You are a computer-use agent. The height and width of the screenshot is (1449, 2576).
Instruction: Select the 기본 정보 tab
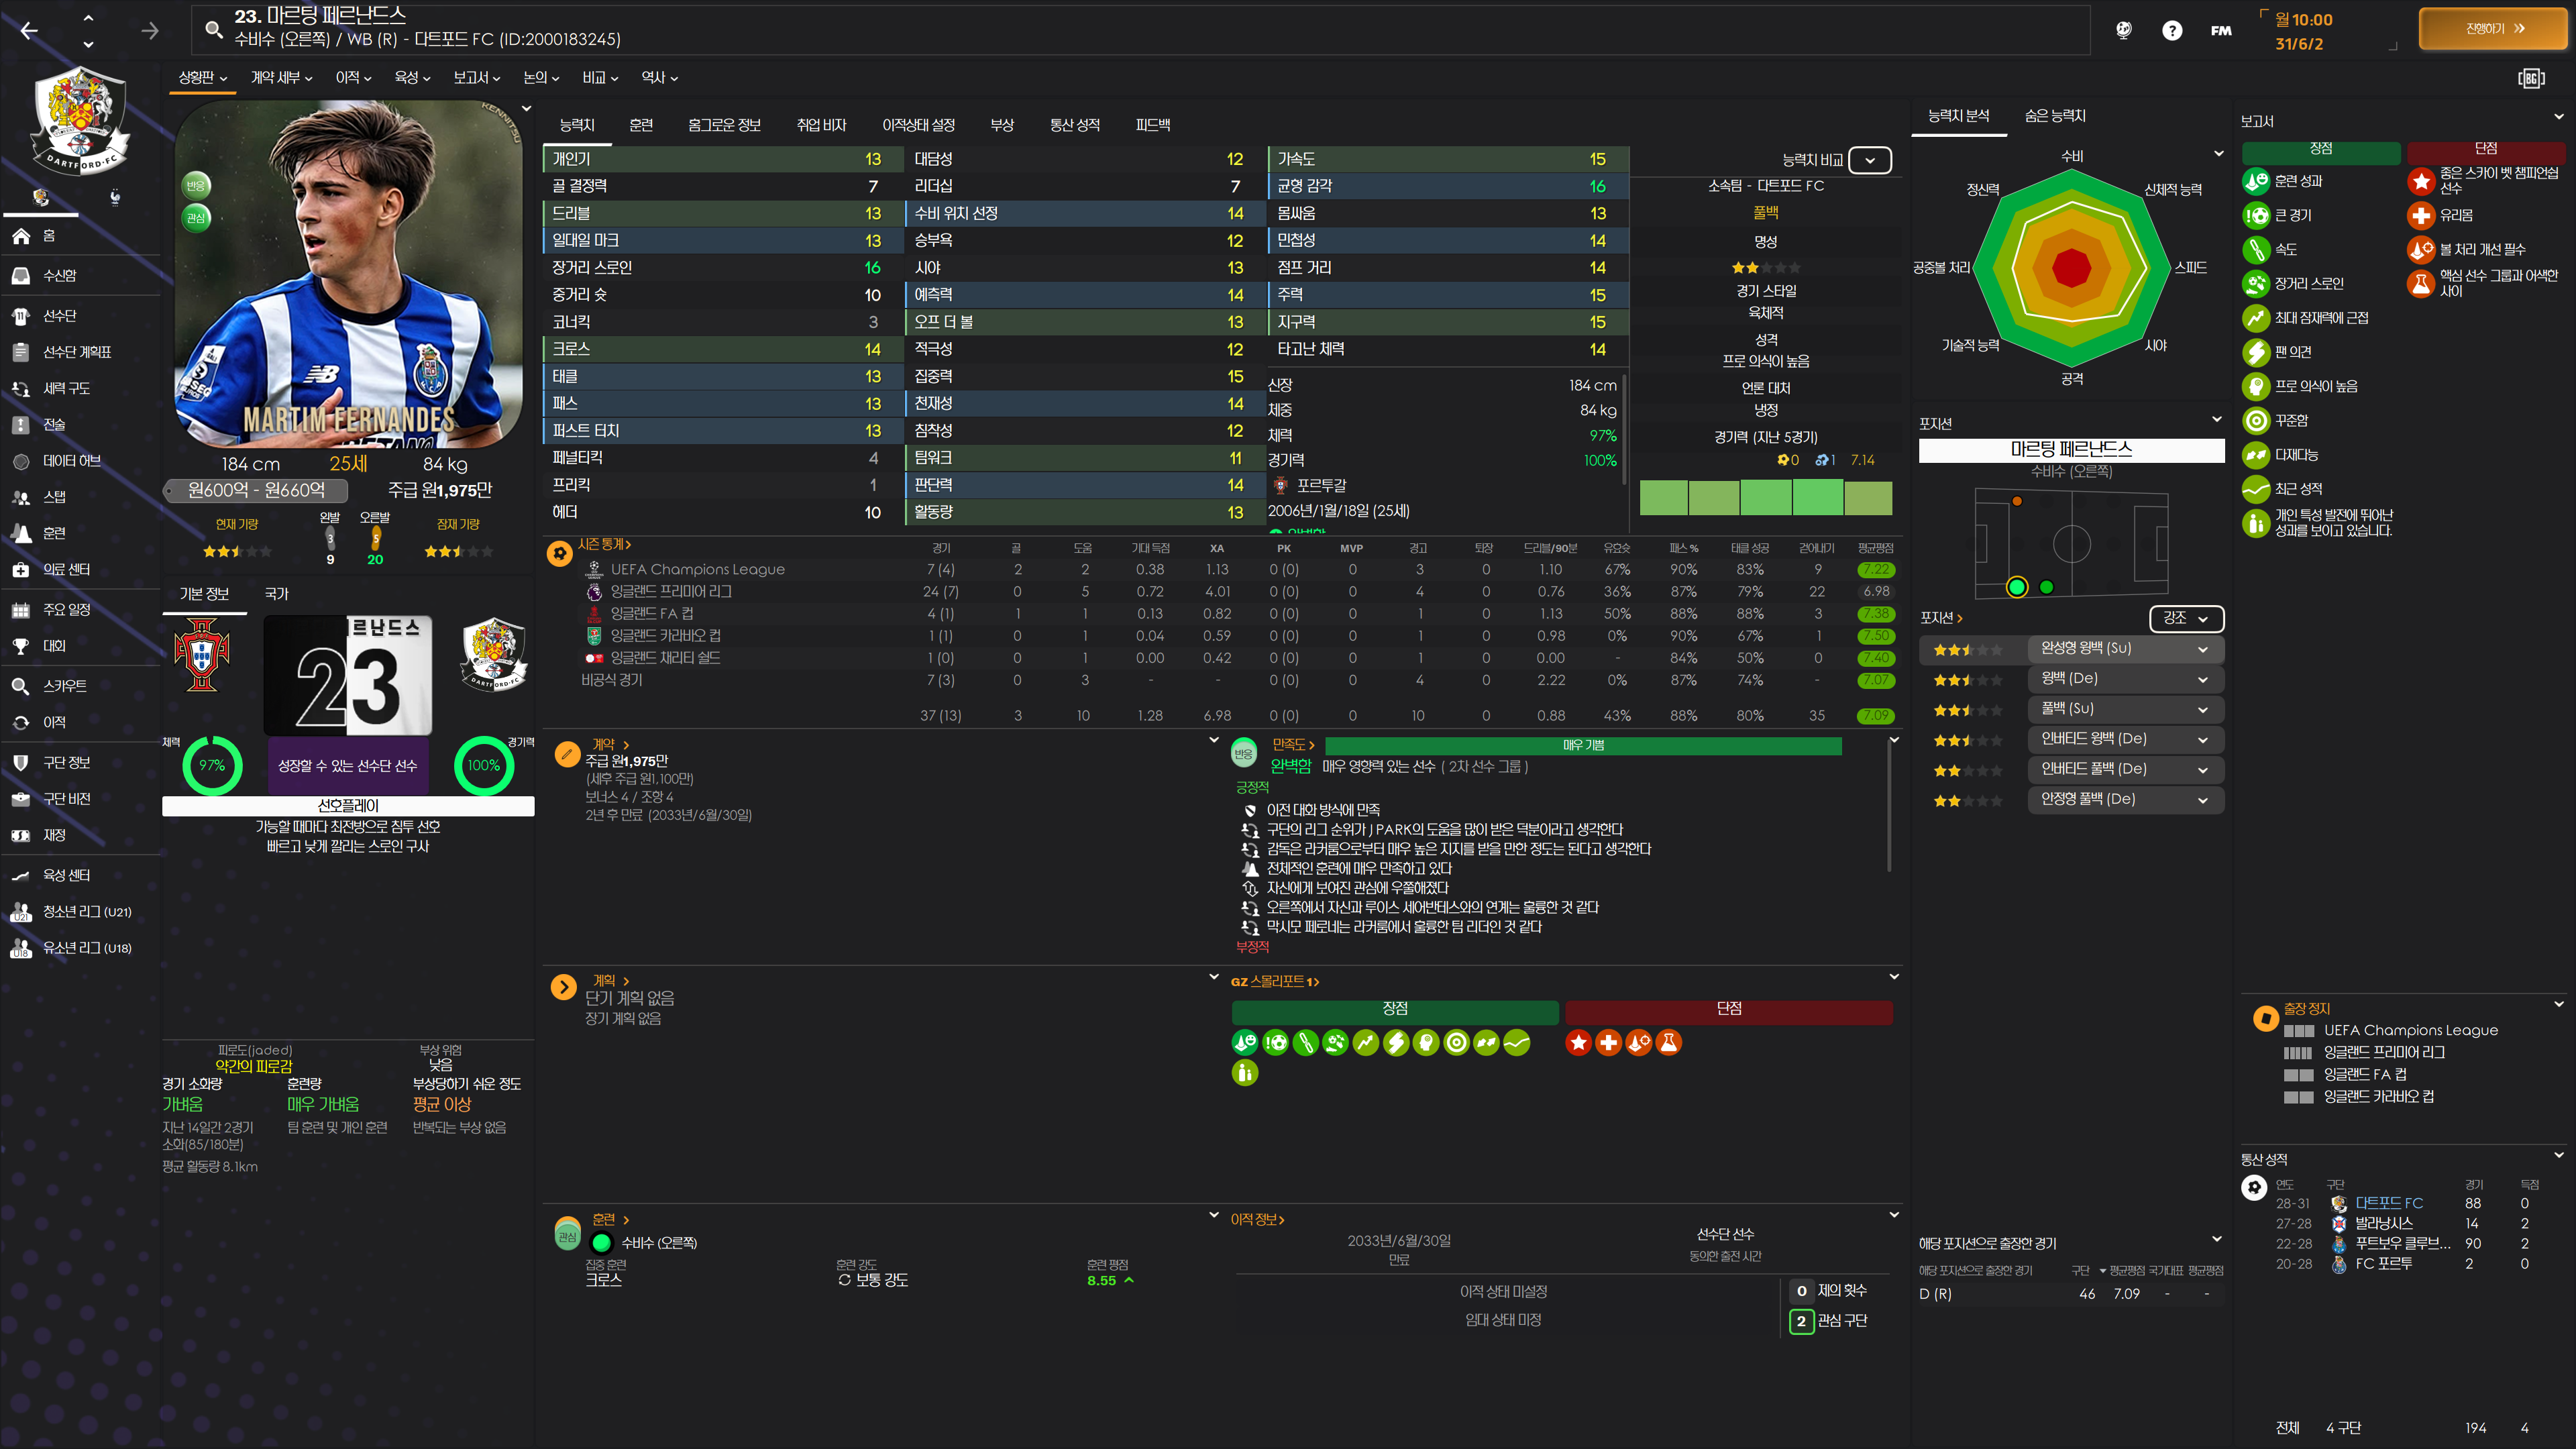(x=204, y=594)
